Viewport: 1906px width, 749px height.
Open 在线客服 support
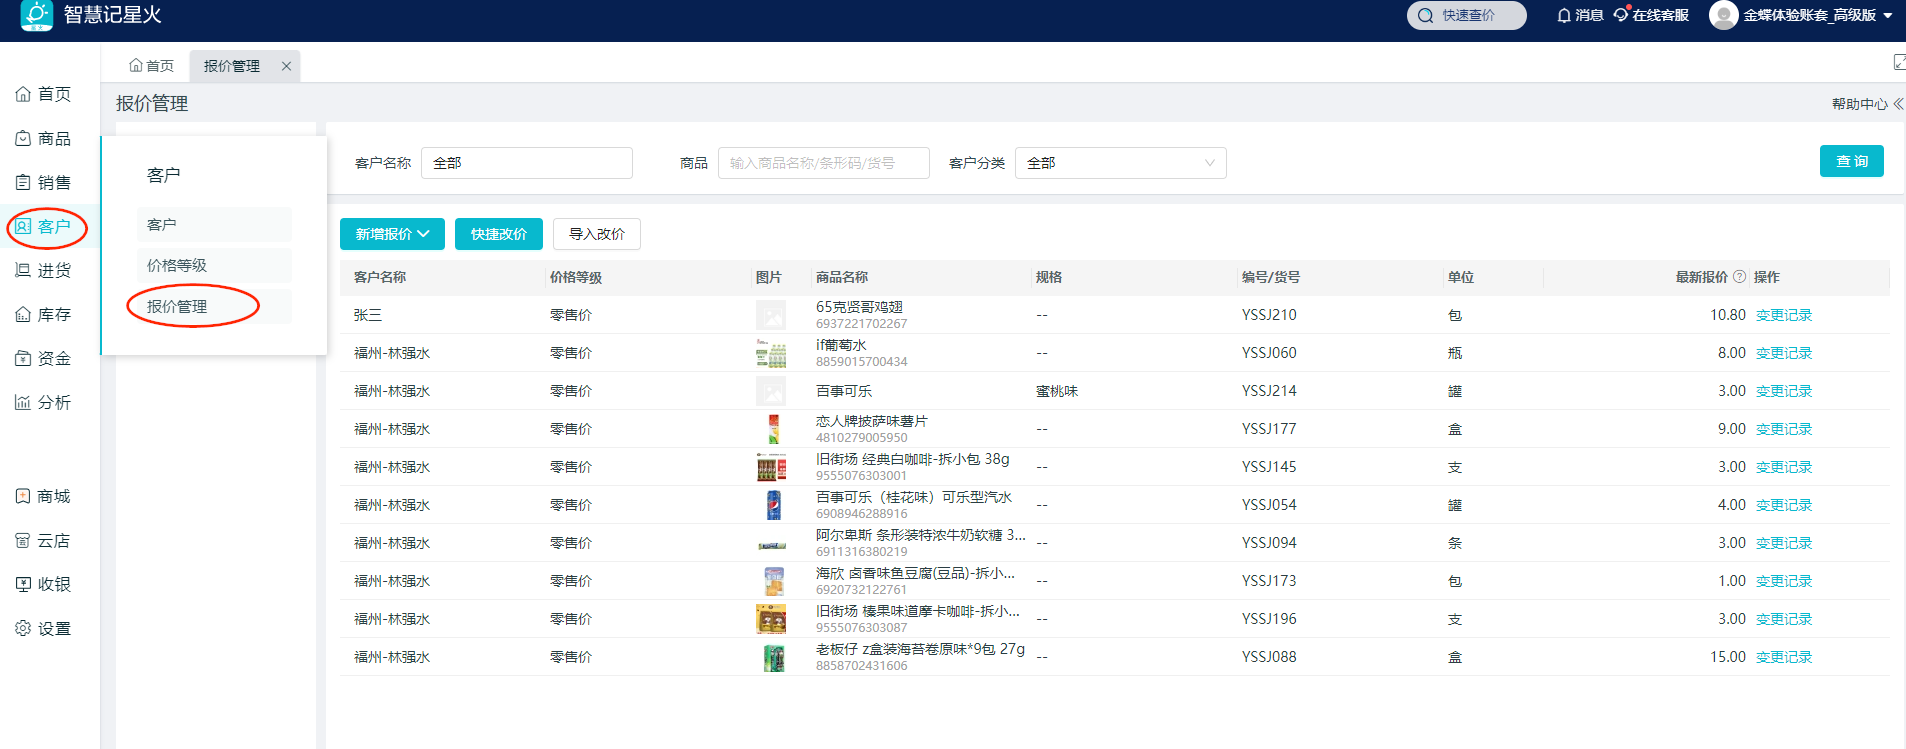pos(1651,15)
